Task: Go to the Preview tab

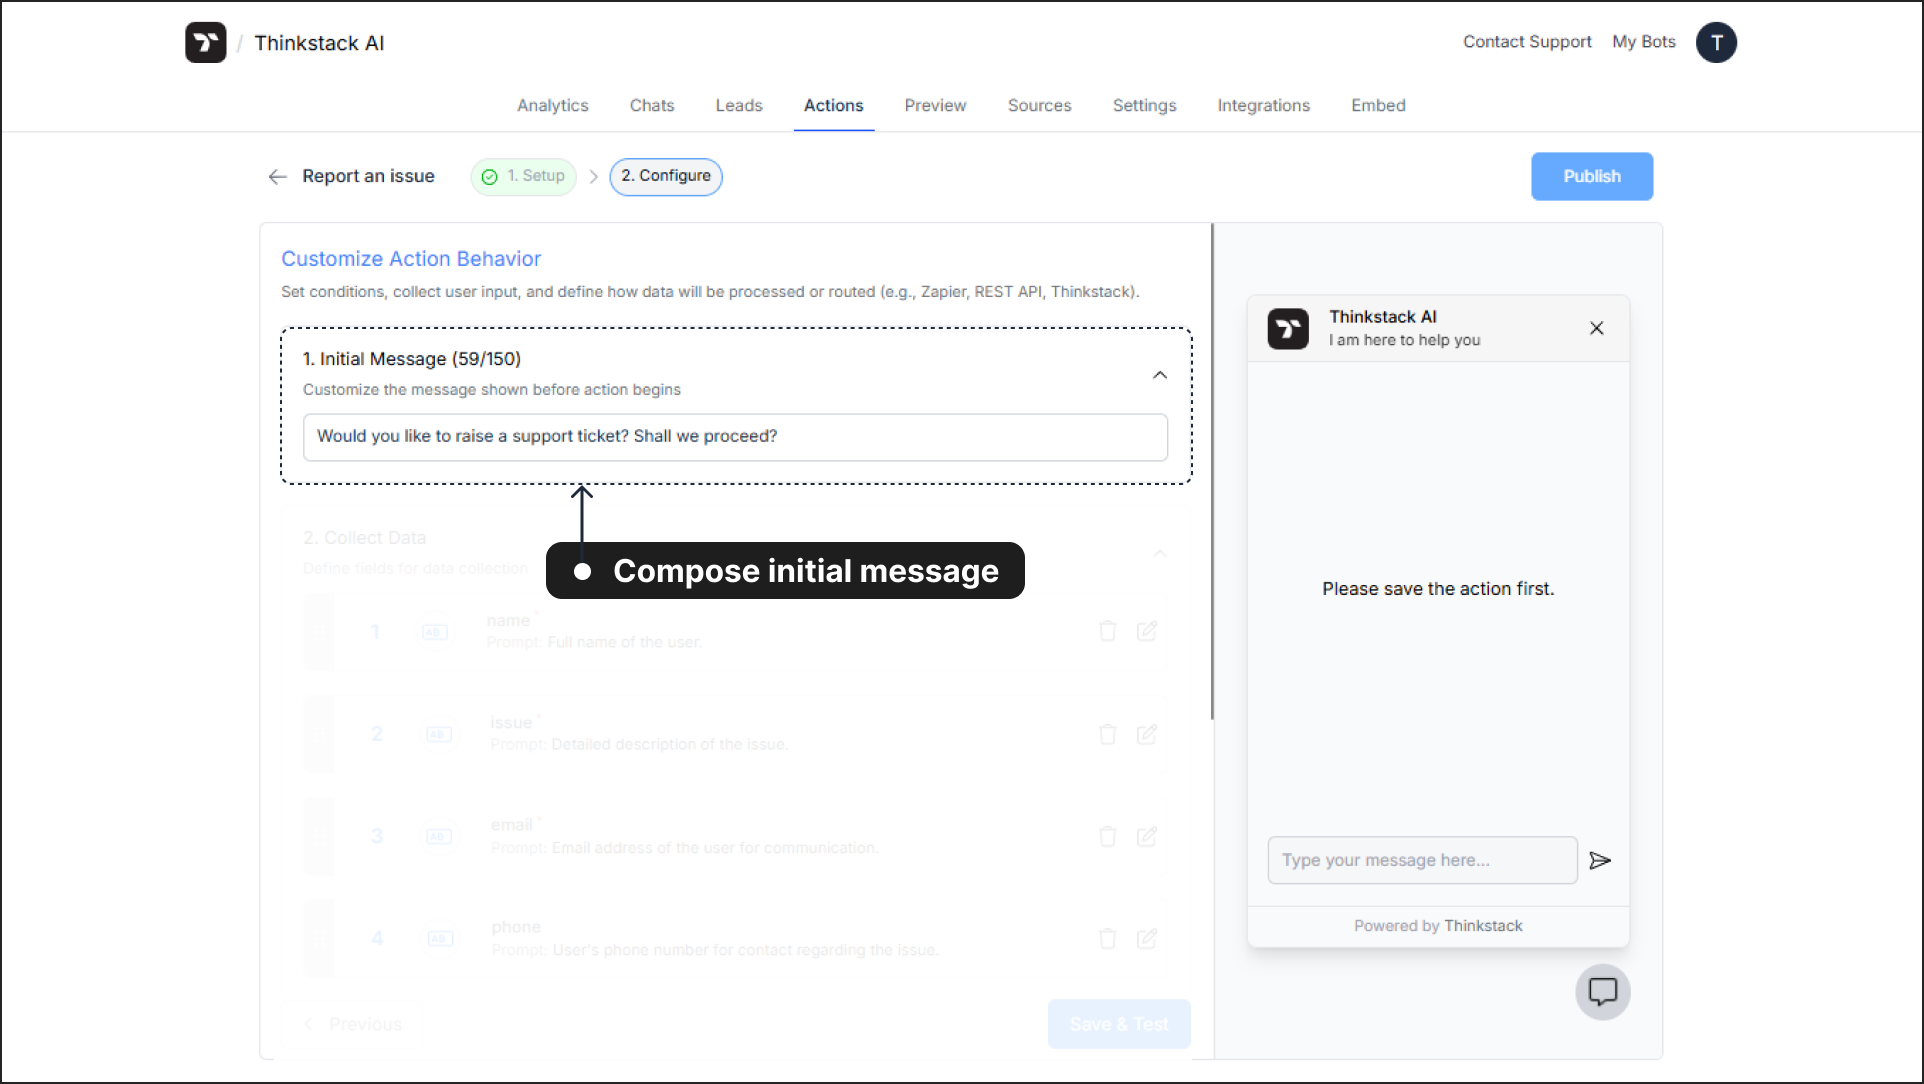Action: point(935,105)
